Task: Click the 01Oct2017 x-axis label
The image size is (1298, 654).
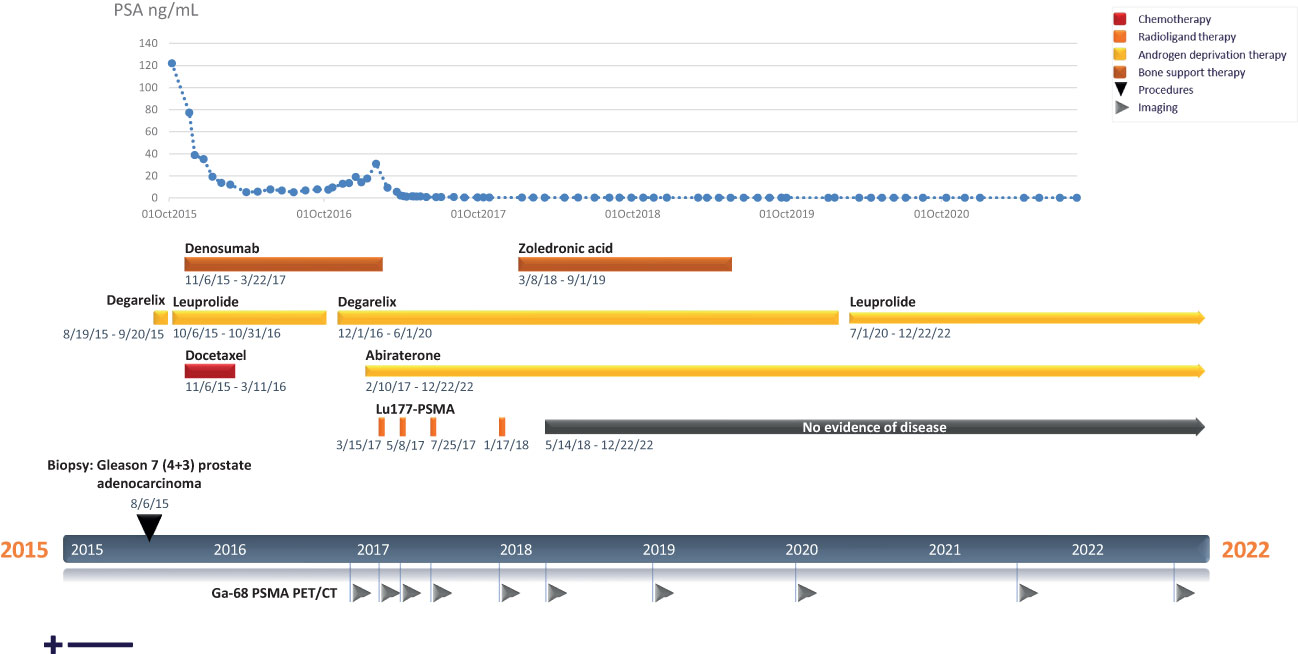Action: (477, 214)
